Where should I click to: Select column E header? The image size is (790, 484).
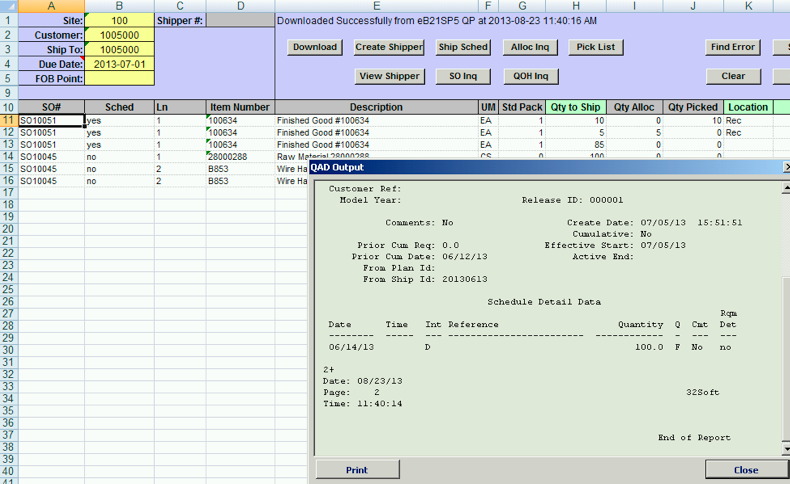pyautogui.click(x=376, y=6)
